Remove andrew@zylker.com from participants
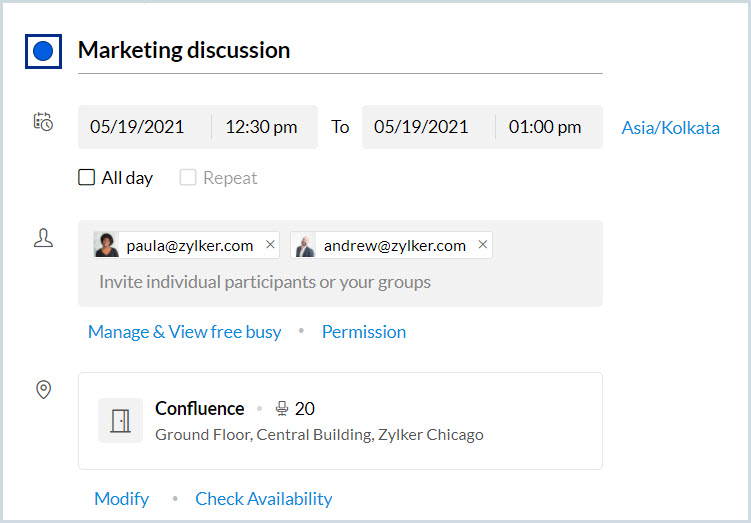 483,245
